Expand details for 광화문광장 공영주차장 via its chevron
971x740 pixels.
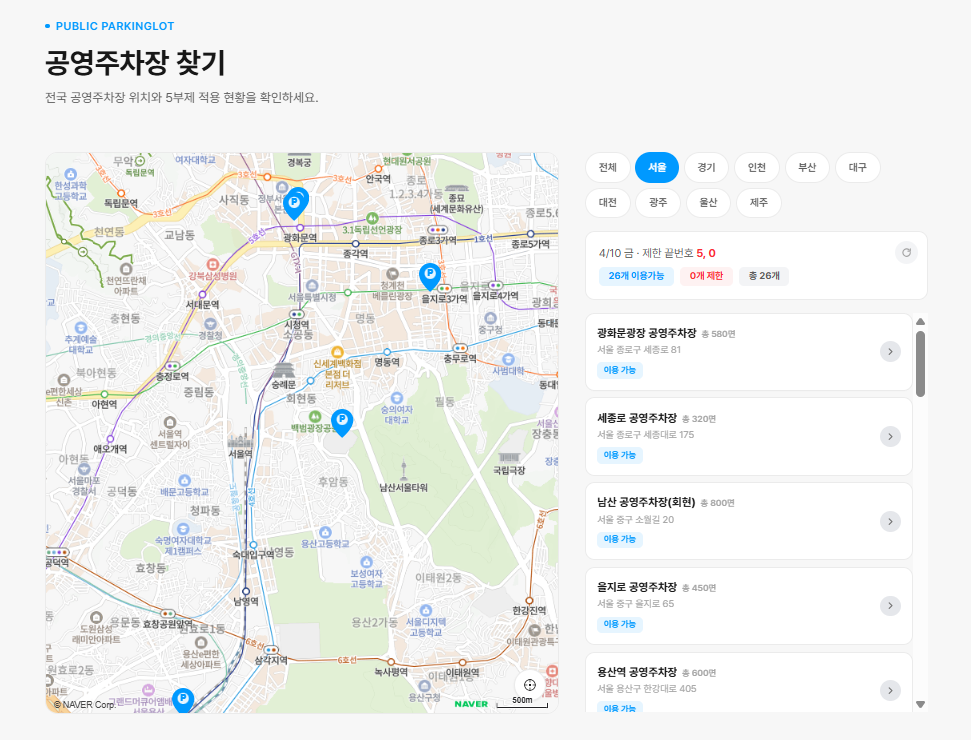coord(889,351)
